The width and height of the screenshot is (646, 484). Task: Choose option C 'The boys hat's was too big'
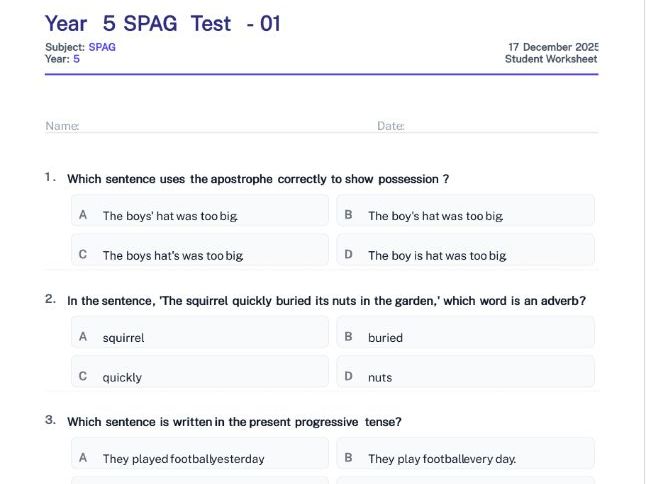(200, 255)
